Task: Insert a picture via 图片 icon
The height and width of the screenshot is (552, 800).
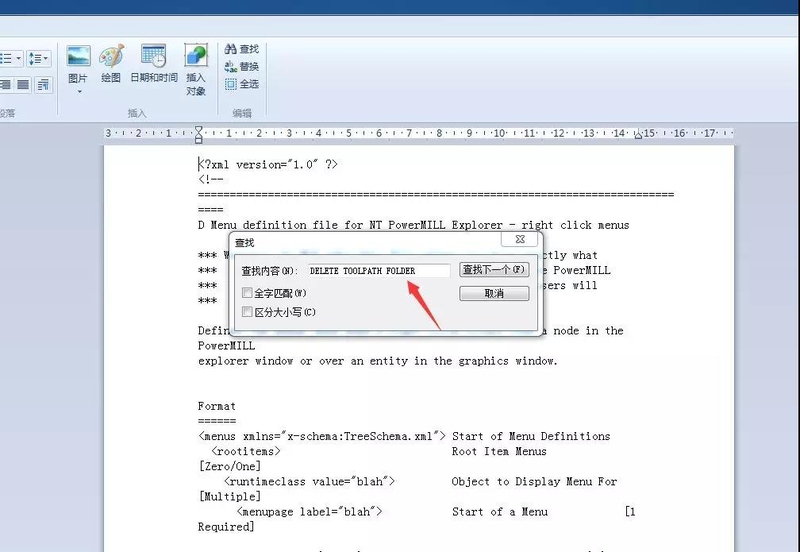Action: 78,57
